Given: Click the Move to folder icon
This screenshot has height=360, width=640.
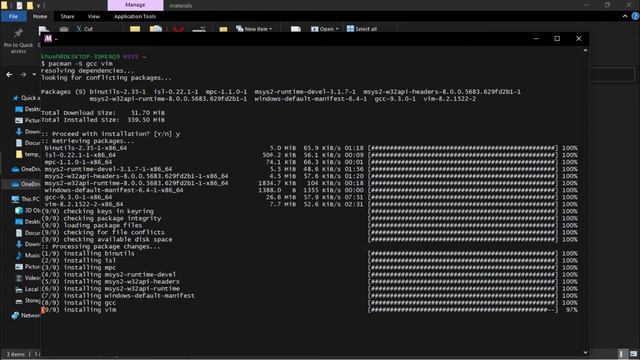Looking at the screenshot, I should [135, 29].
